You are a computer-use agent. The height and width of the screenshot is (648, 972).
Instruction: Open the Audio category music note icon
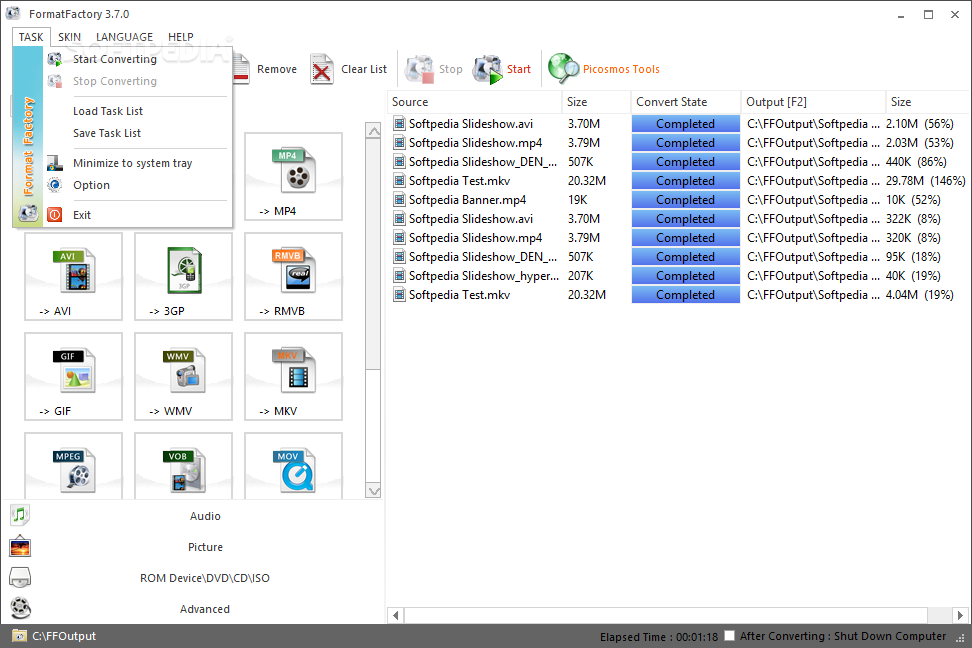coord(20,515)
